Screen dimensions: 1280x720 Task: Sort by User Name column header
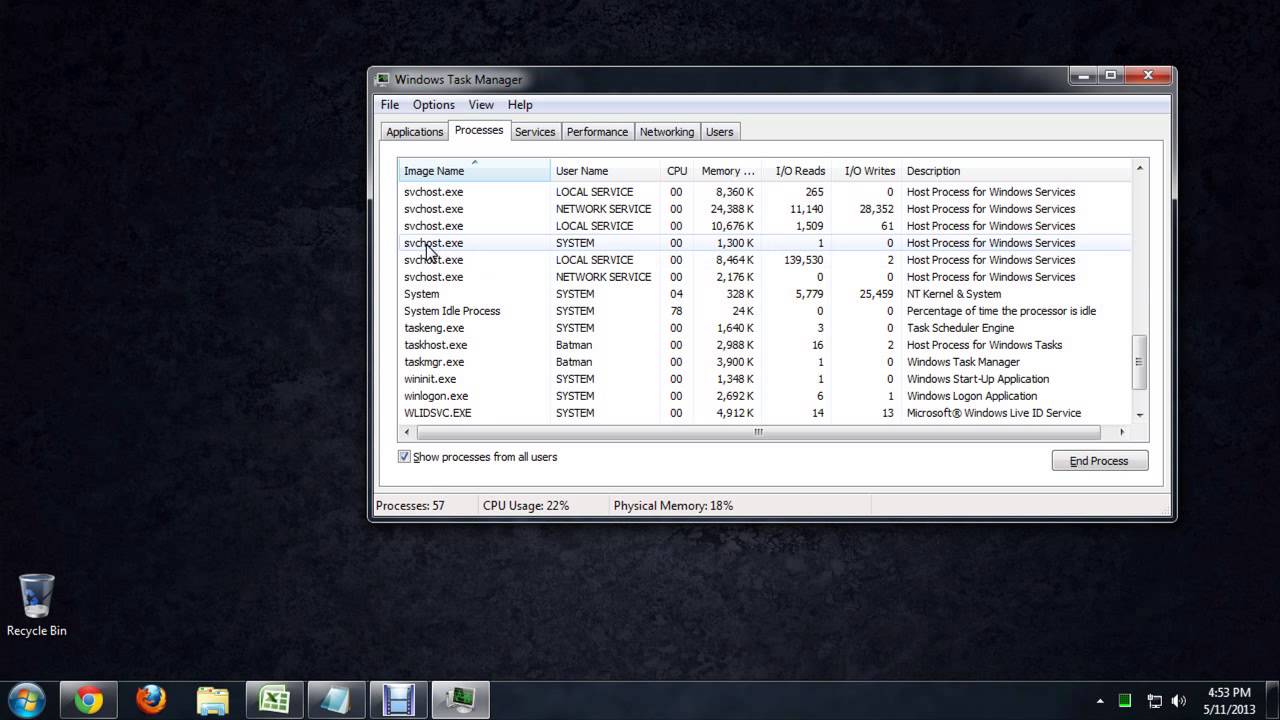pos(605,171)
